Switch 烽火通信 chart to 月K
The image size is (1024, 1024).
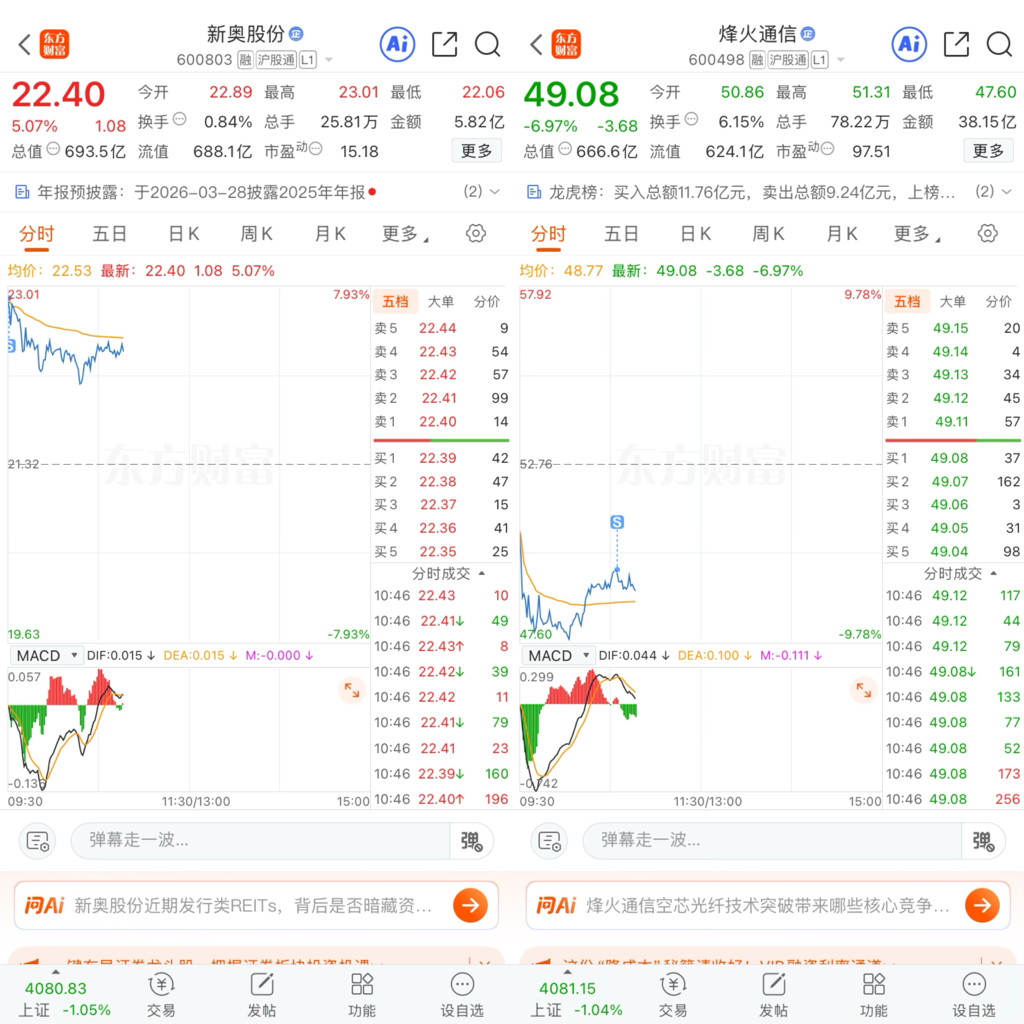[x=842, y=234]
